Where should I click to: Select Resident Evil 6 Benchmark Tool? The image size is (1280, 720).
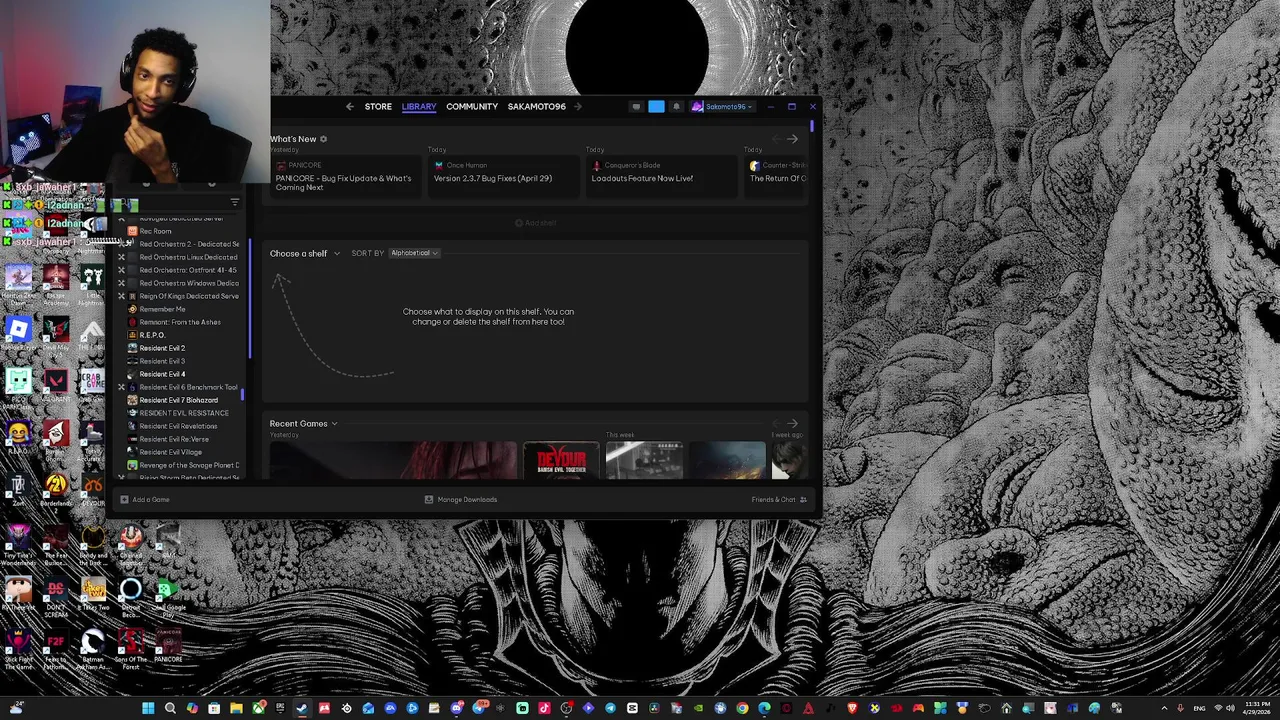(189, 387)
